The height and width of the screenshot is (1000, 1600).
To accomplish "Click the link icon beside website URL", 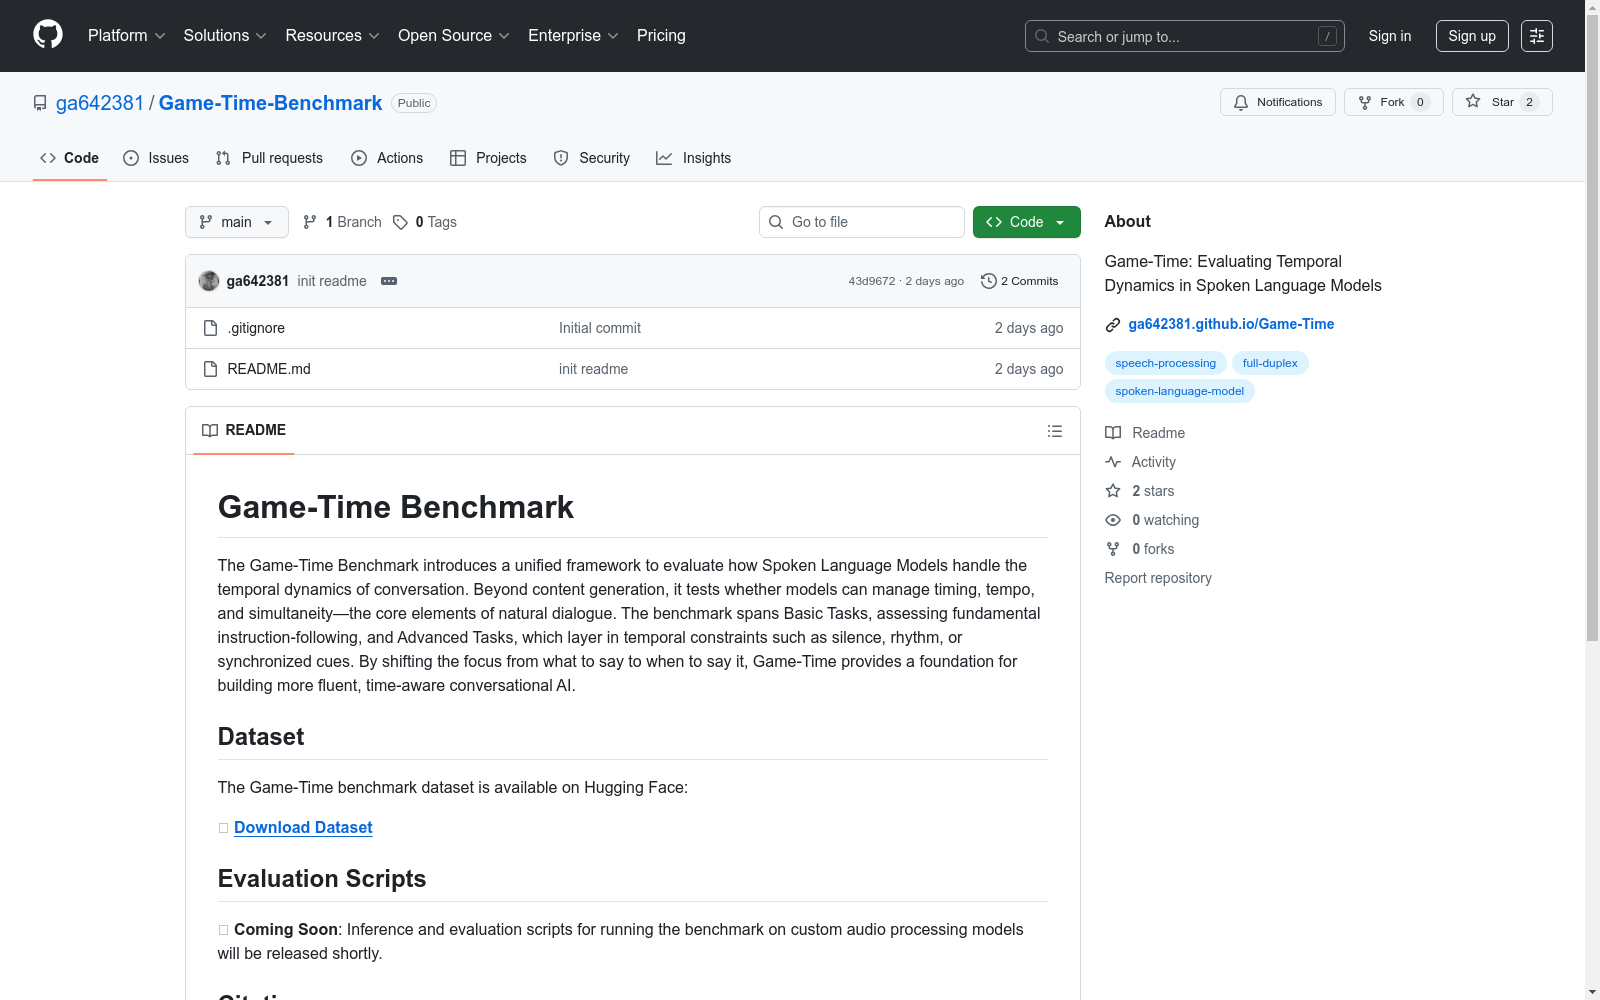I will [1113, 325].
